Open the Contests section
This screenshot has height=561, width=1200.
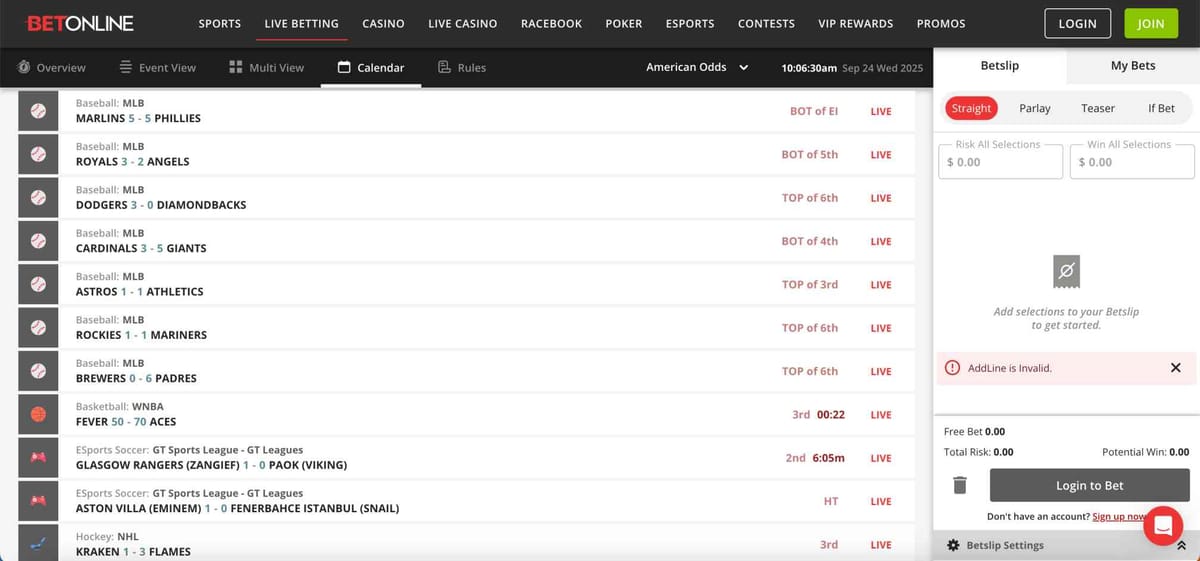tap(766, 23)
